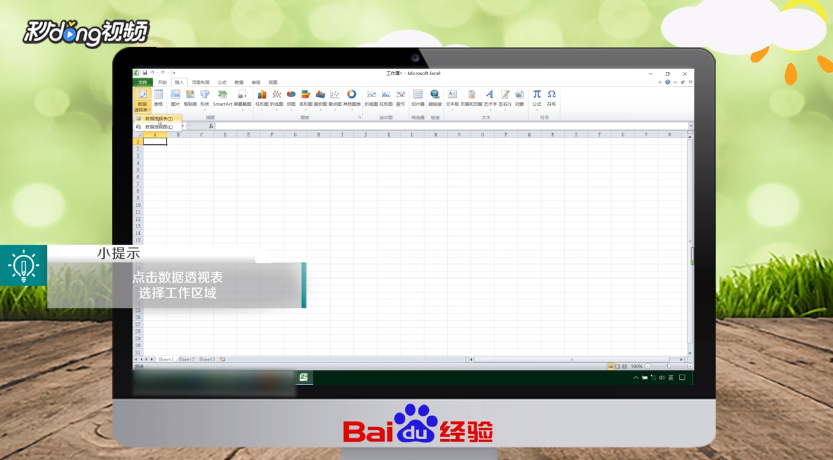Insert a hyperlink using the globe icon
The height and width of the screenshot is (460, 833).
435,98
